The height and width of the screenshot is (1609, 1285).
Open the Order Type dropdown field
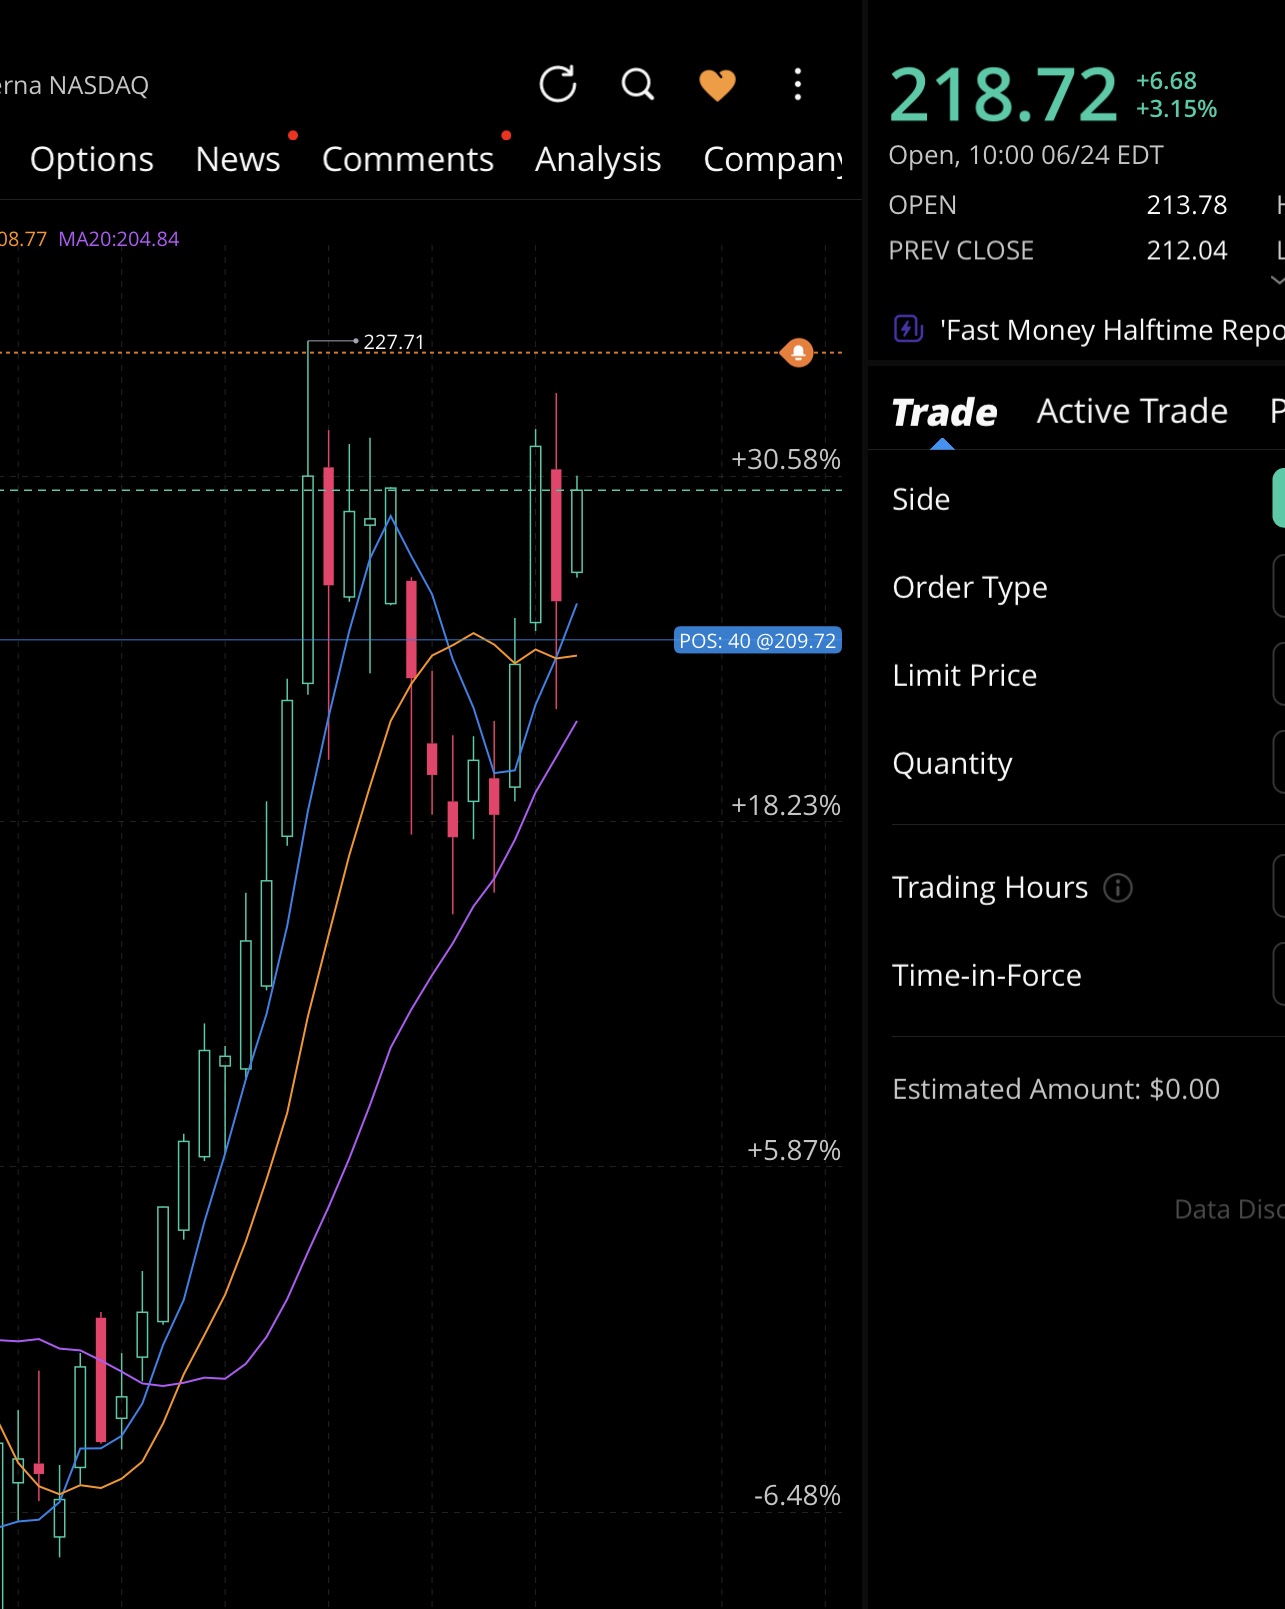click(1278, 587)
